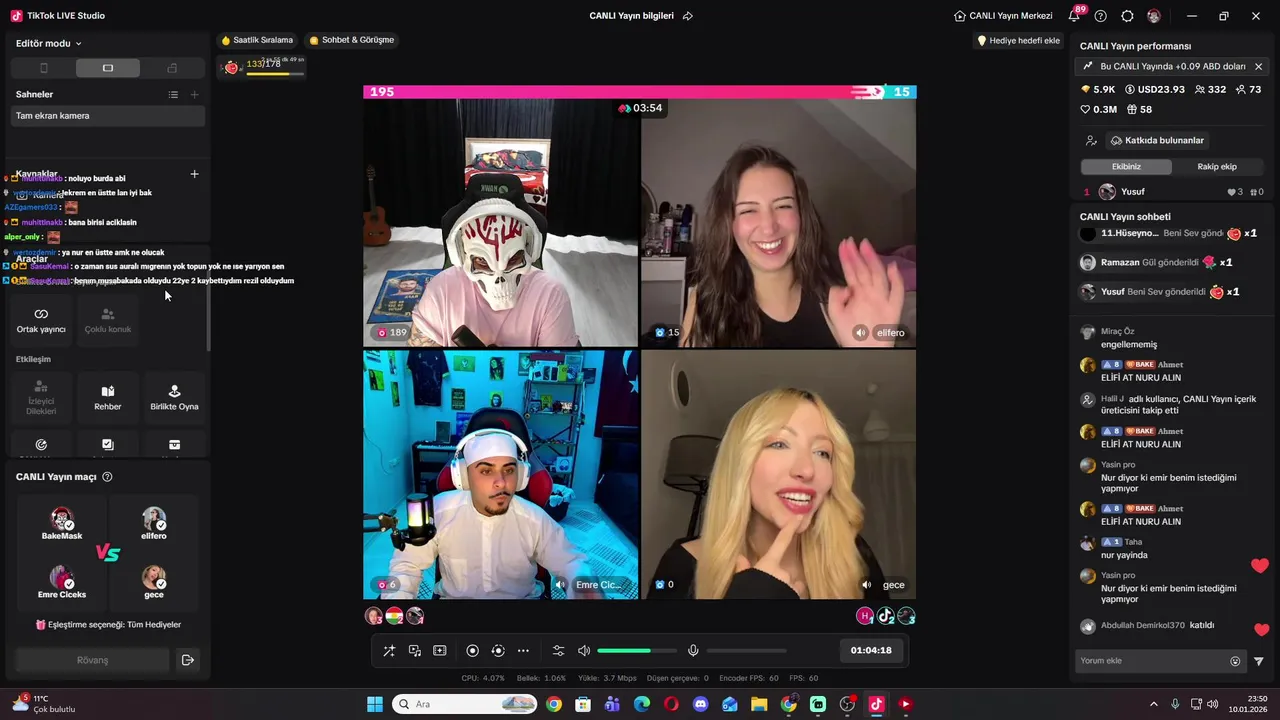The height and width of the screenshot is (720, 1280).
Task: Click the replay clip capture icon
Action: [498, 651]
